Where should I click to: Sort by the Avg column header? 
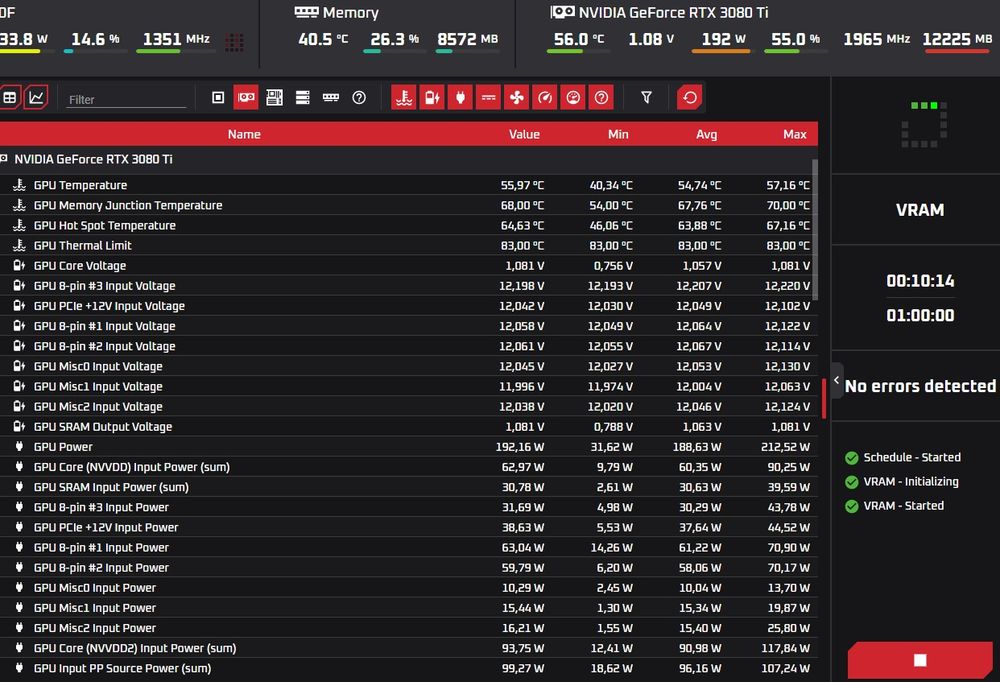click(707, 134)
